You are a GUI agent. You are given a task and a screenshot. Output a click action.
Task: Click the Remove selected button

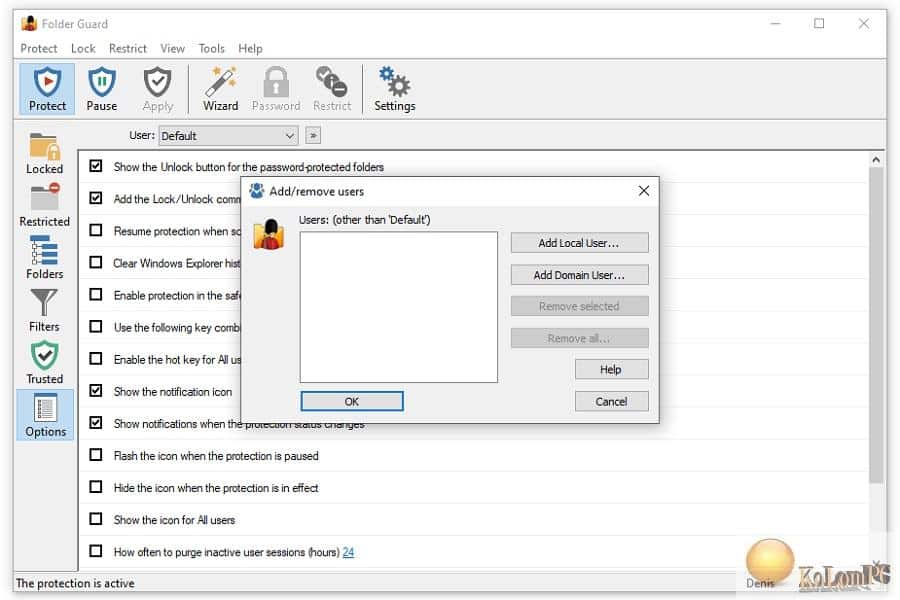(579, 307)
